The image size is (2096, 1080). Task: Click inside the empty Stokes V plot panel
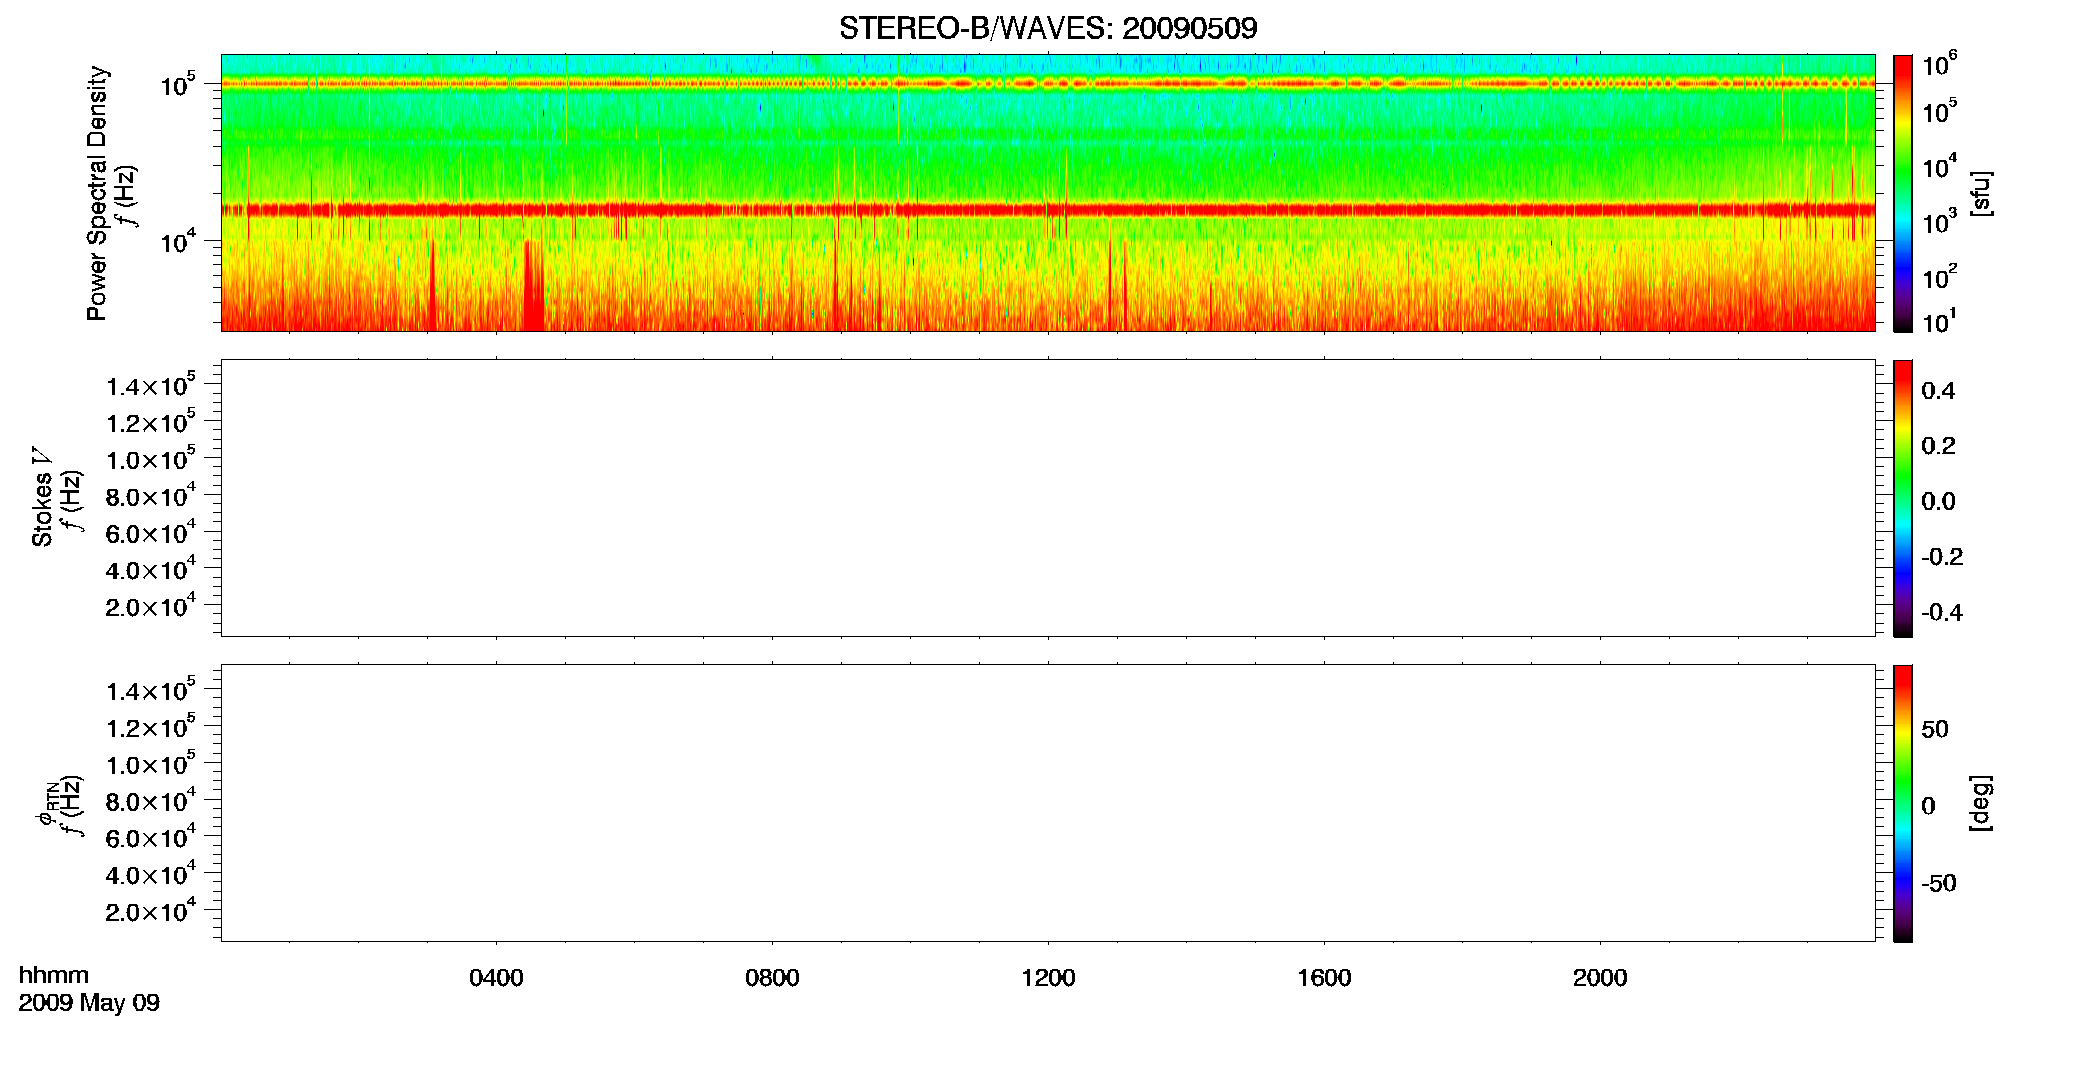1048,498
